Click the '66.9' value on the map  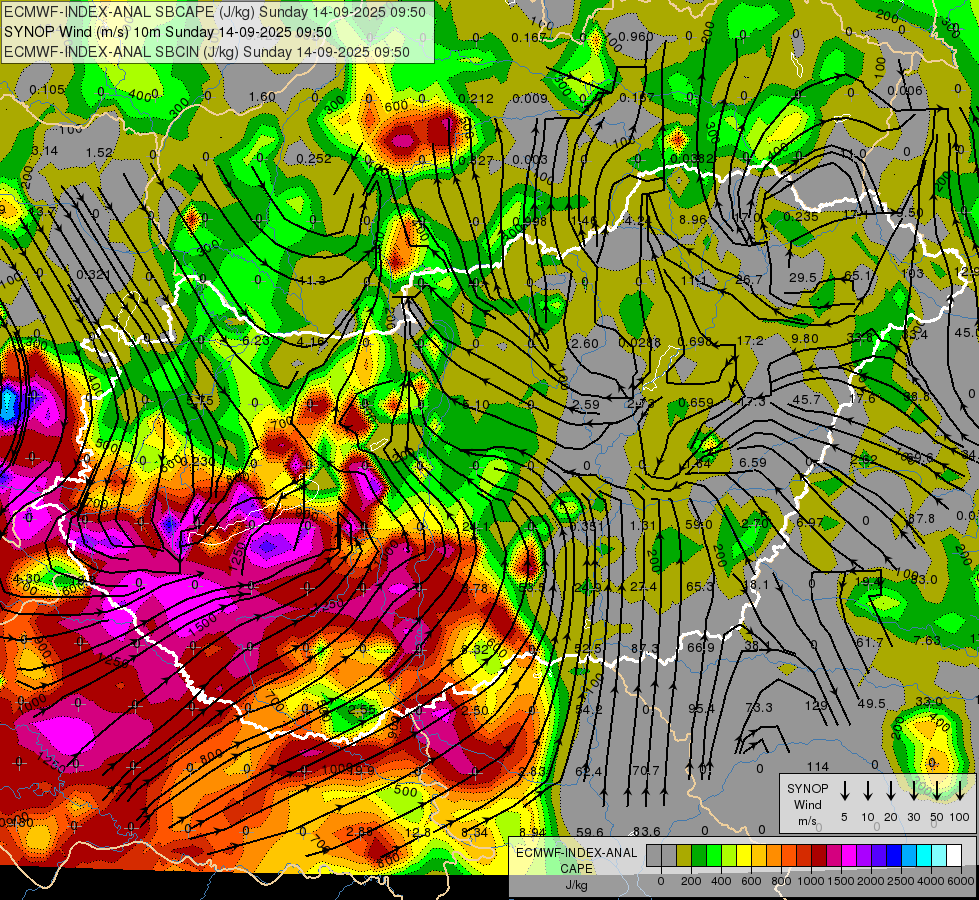tap(701, 648)
